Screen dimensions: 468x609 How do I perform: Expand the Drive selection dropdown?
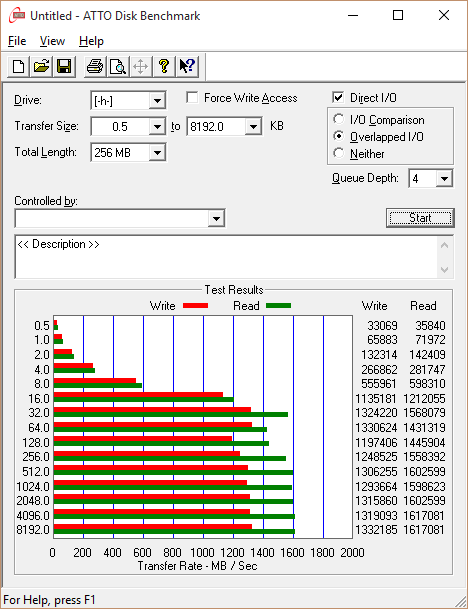[157, 101]
